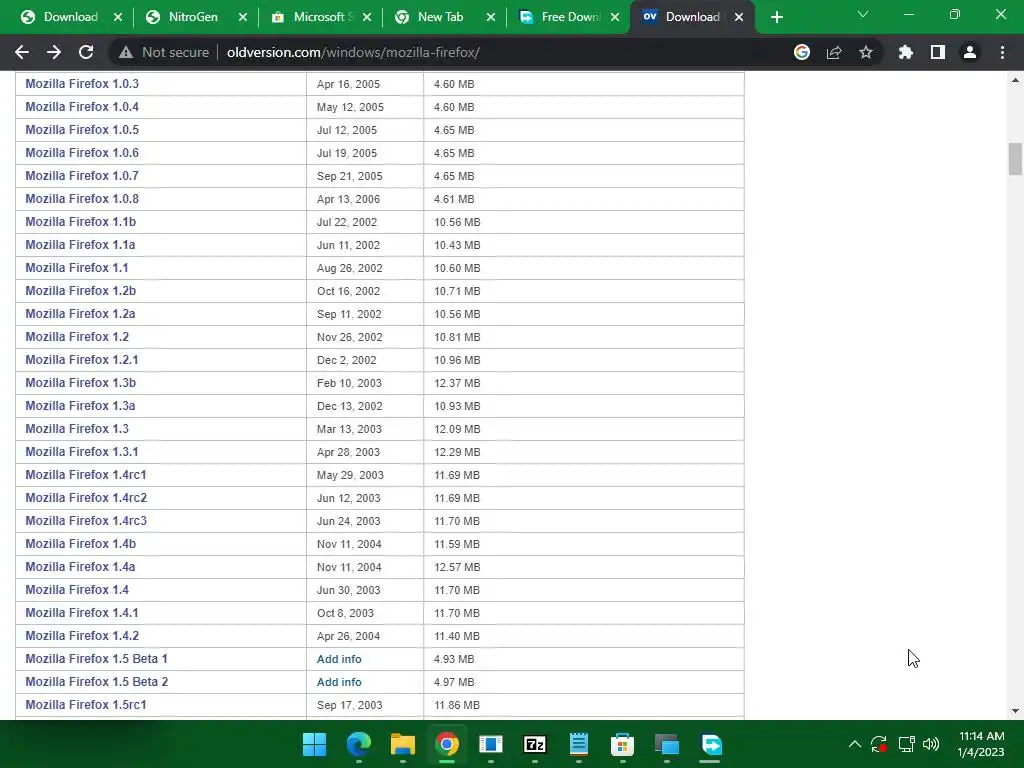Image resolution: width=1024 pixels, height=768 pixels.
Task: Open Mozilla Firefox 1.3b link
Action: pyautogui.click(x=80, y=383)
